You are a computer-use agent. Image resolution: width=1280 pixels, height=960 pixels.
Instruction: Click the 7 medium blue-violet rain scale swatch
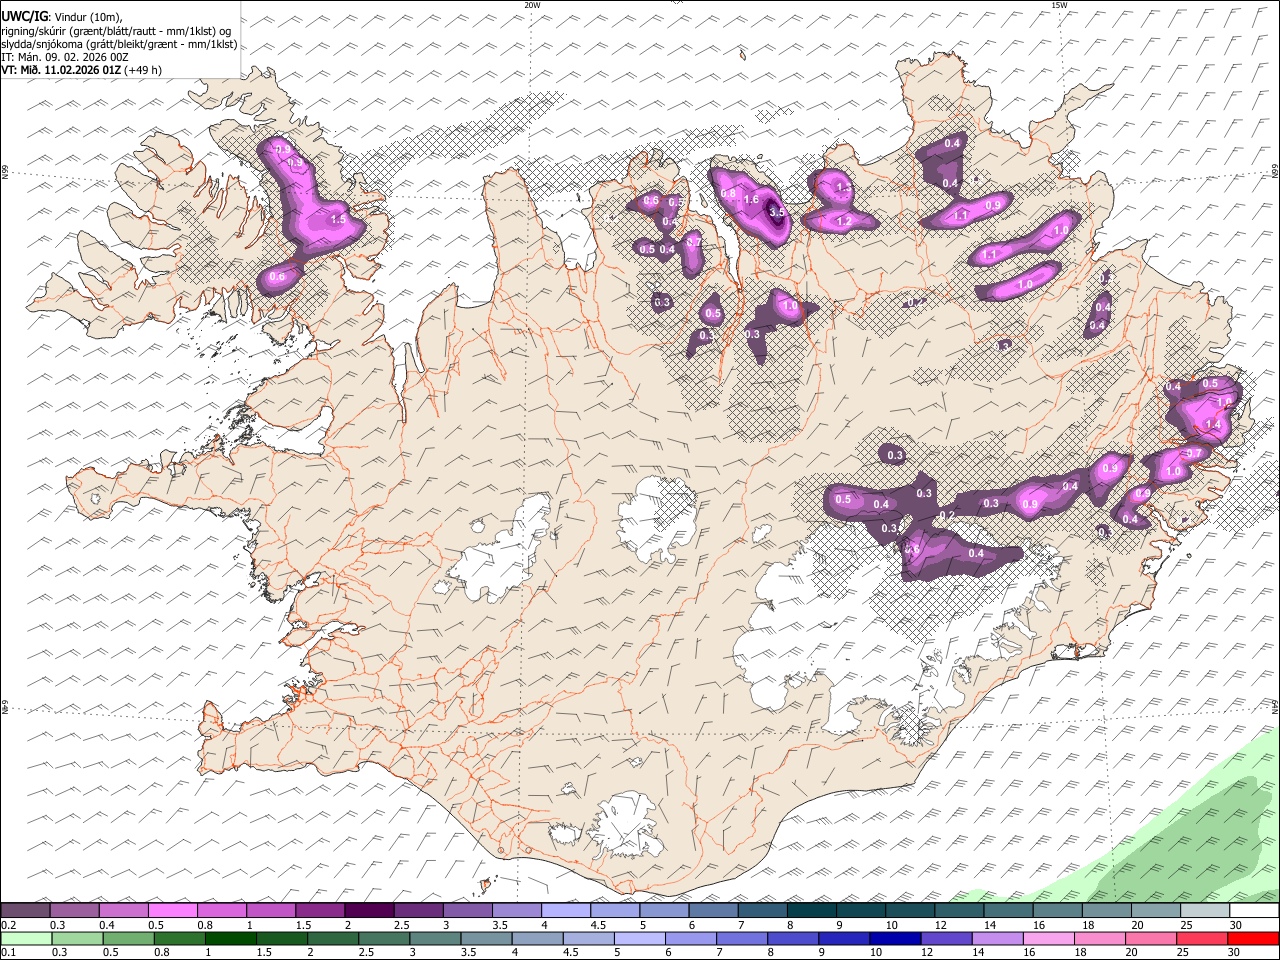pyautogui.click(x=742, y=938)
